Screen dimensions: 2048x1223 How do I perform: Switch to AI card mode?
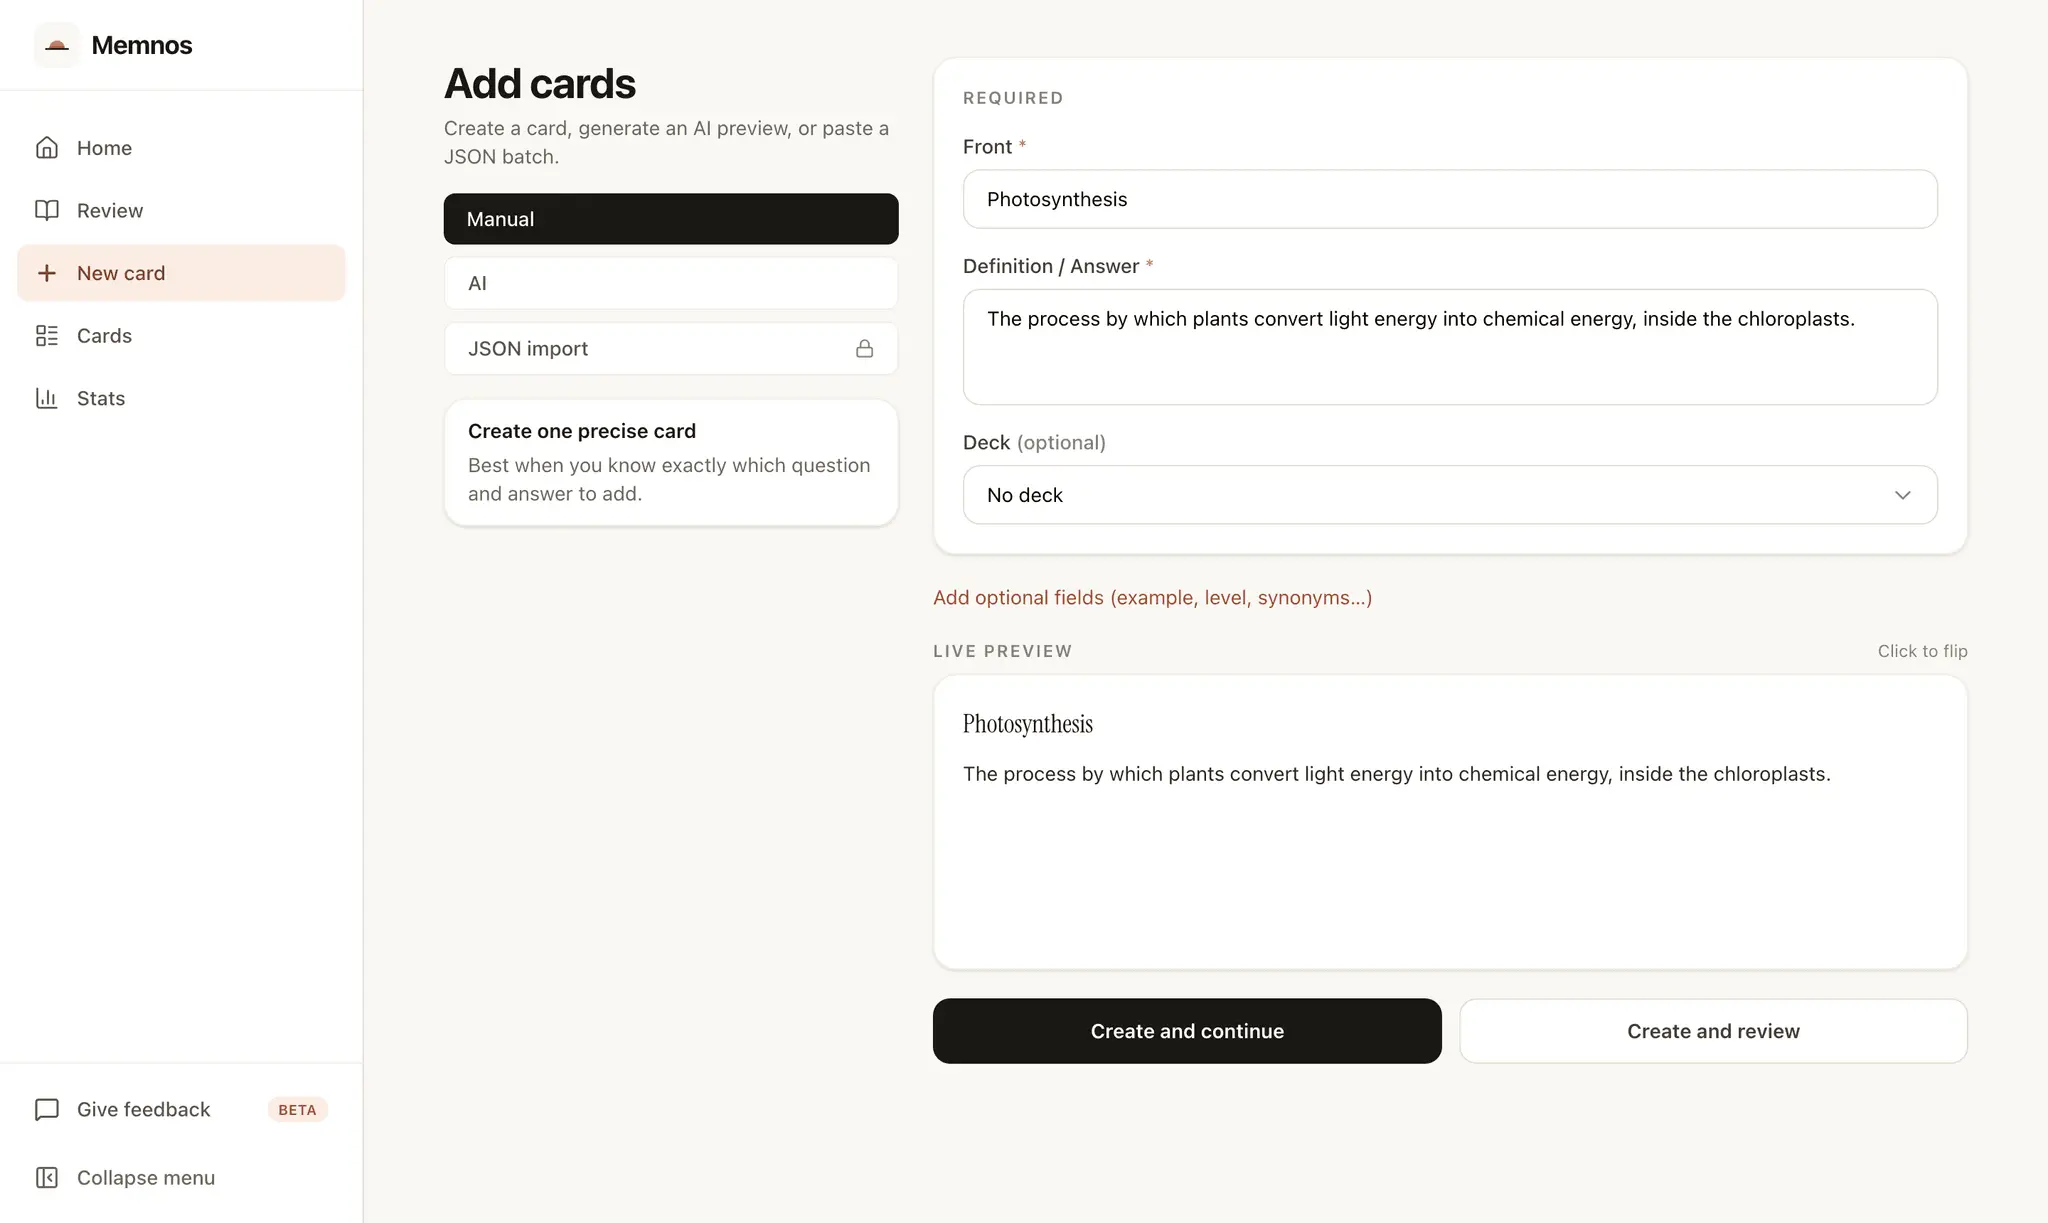pyautogui.click(x=671, y=283)
